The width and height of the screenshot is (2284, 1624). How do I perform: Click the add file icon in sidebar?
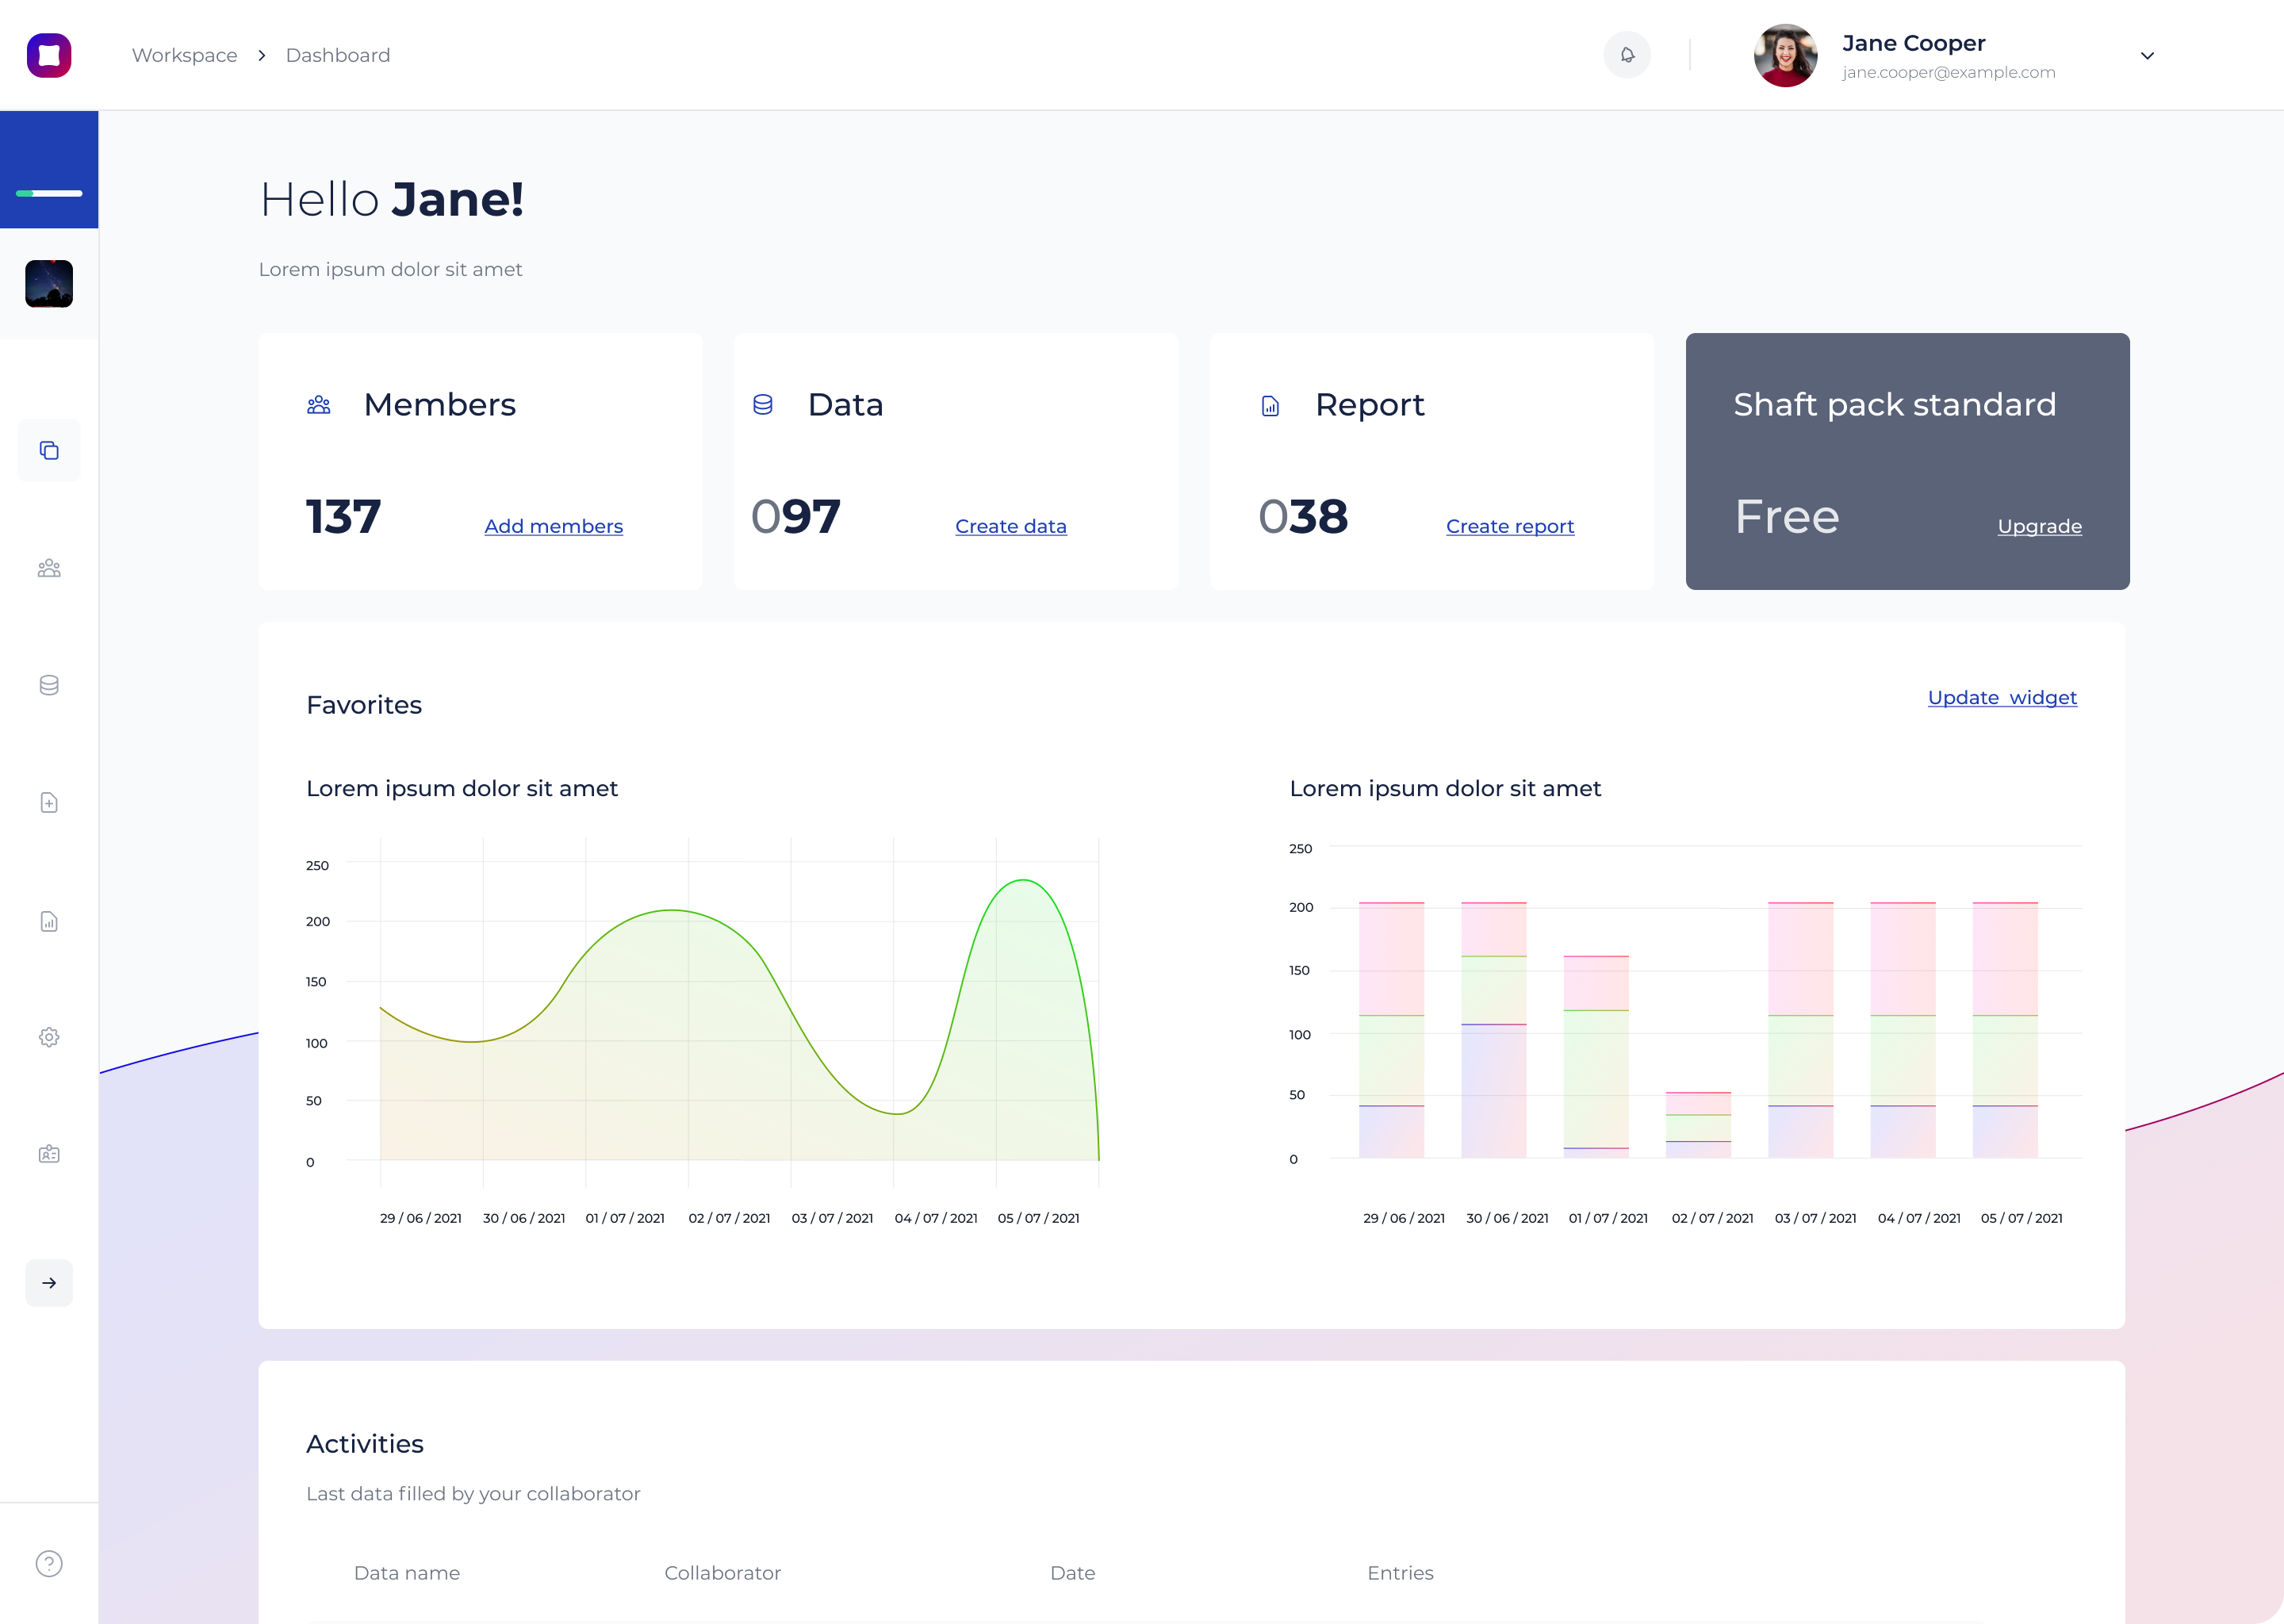click(x=49, y=803)
